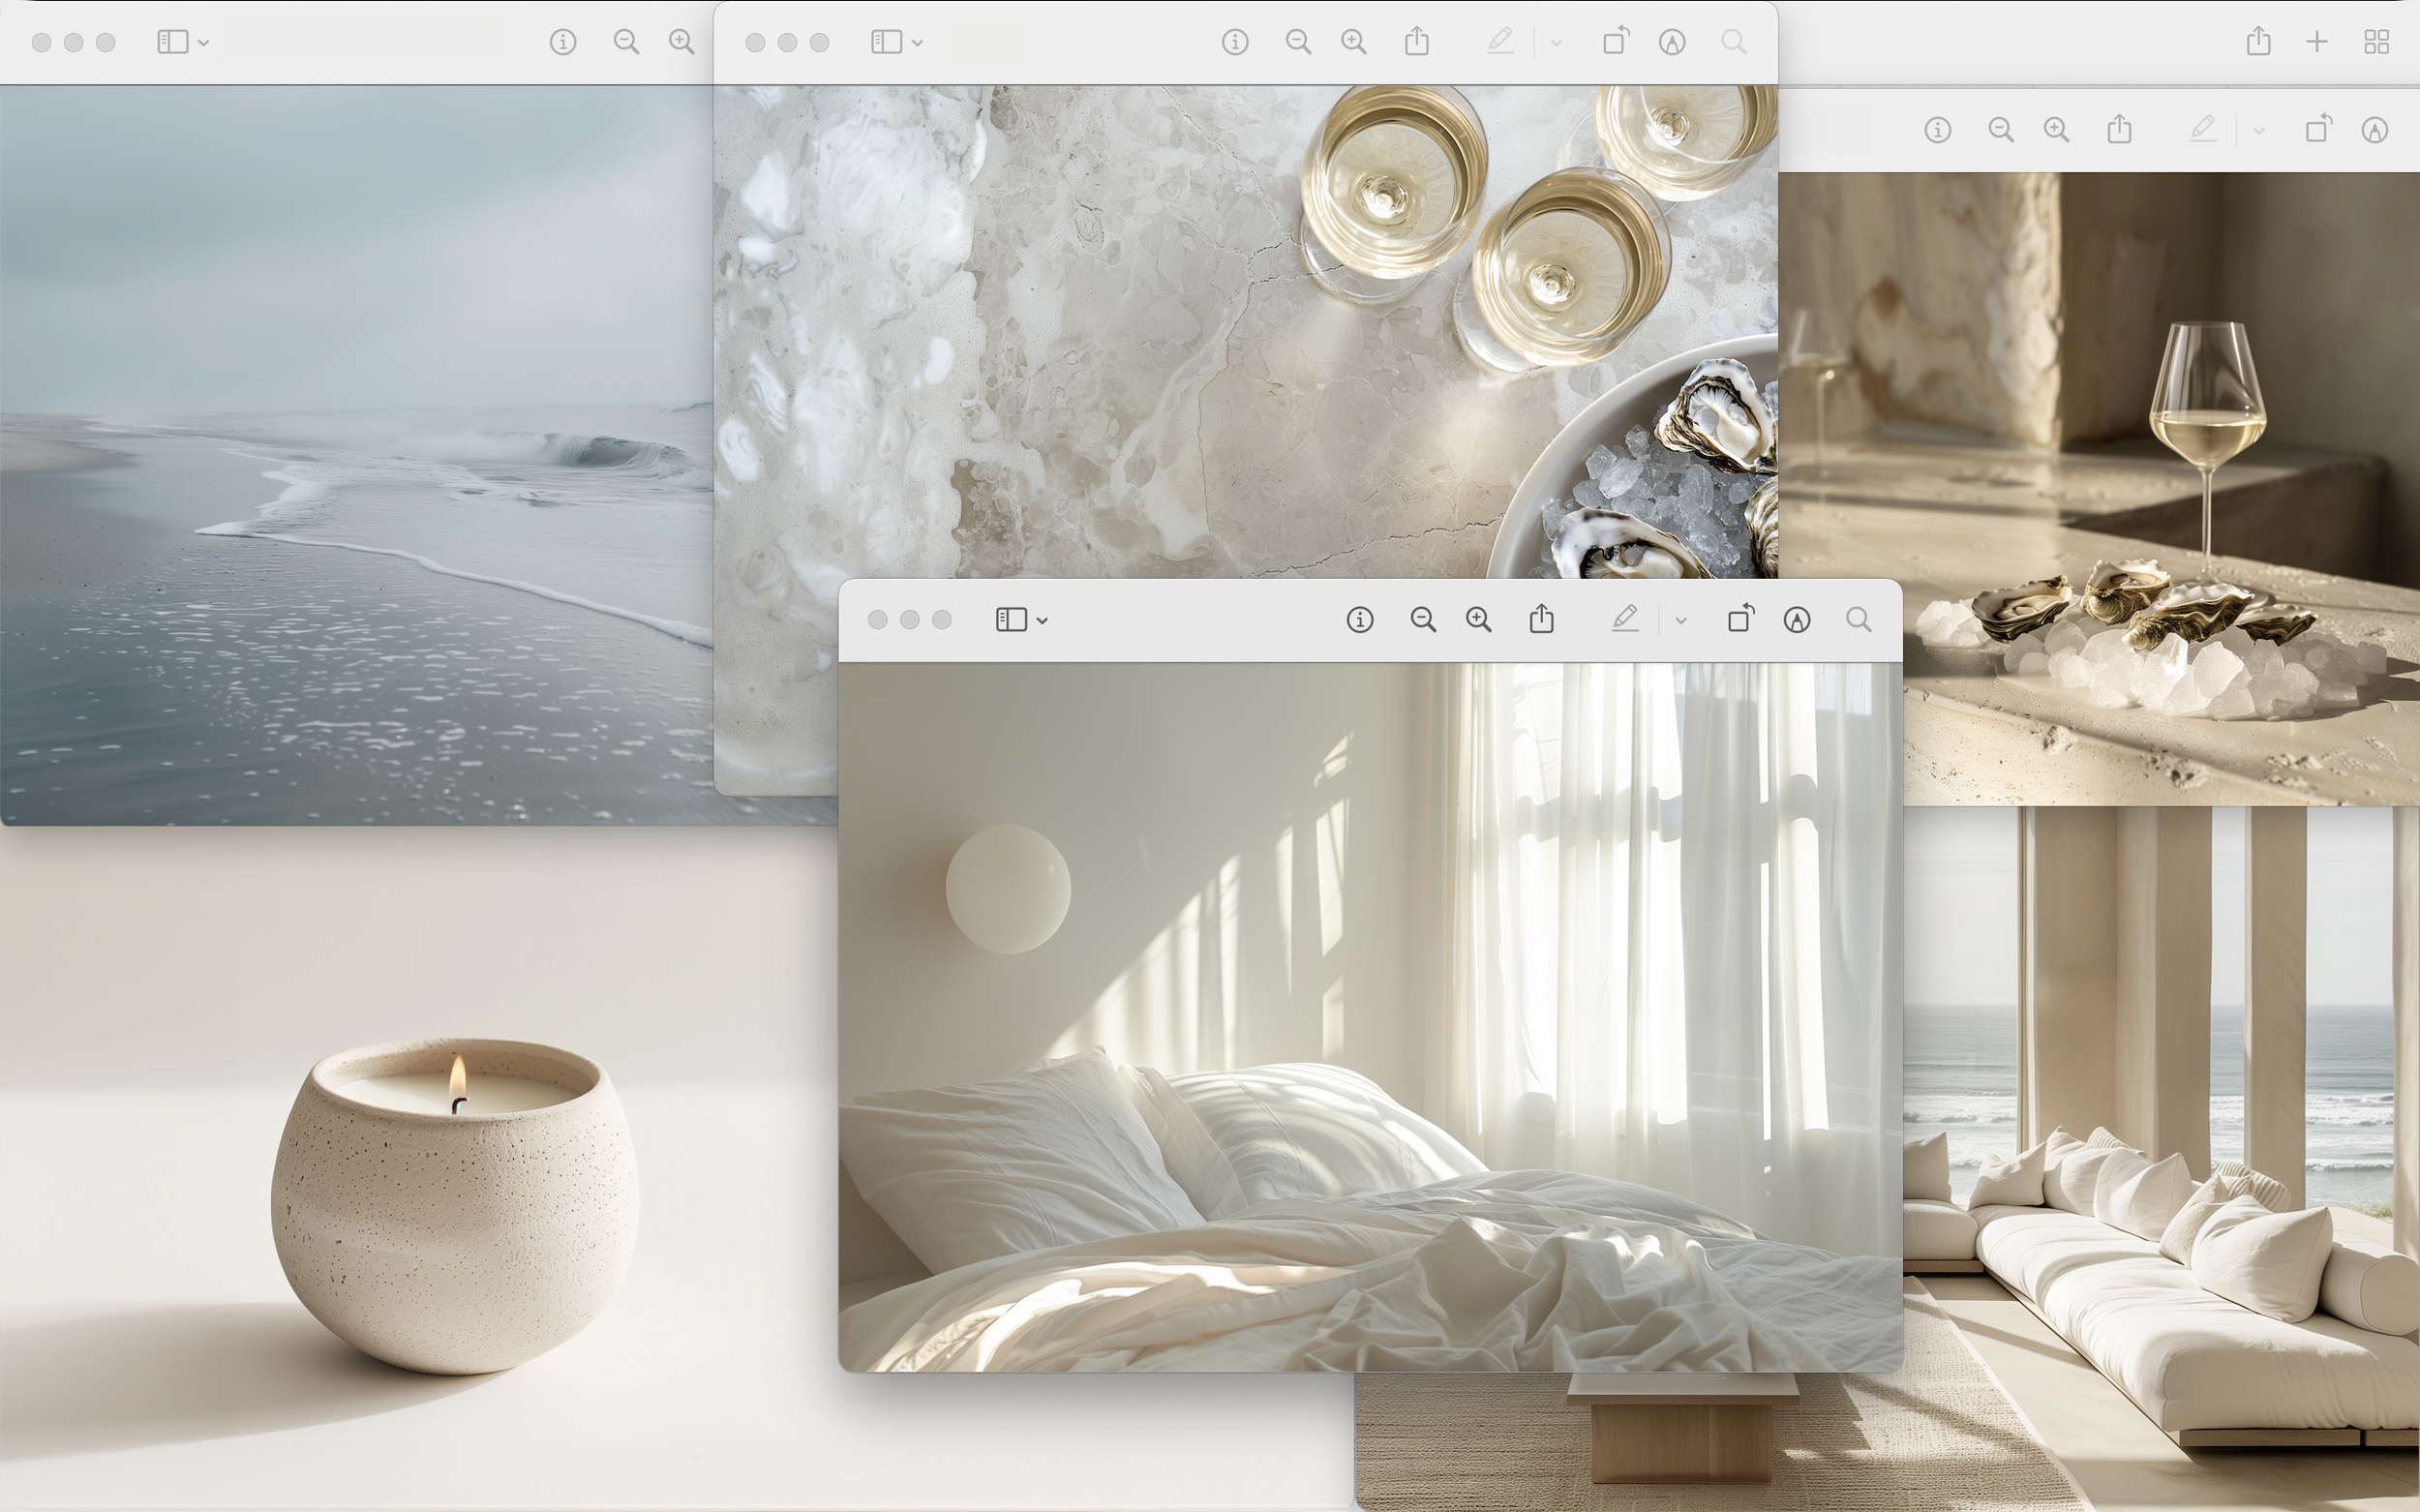Rotate image in the marble oysters window
Viewport: 2420px width, 1512px height.
[1615, 41]
